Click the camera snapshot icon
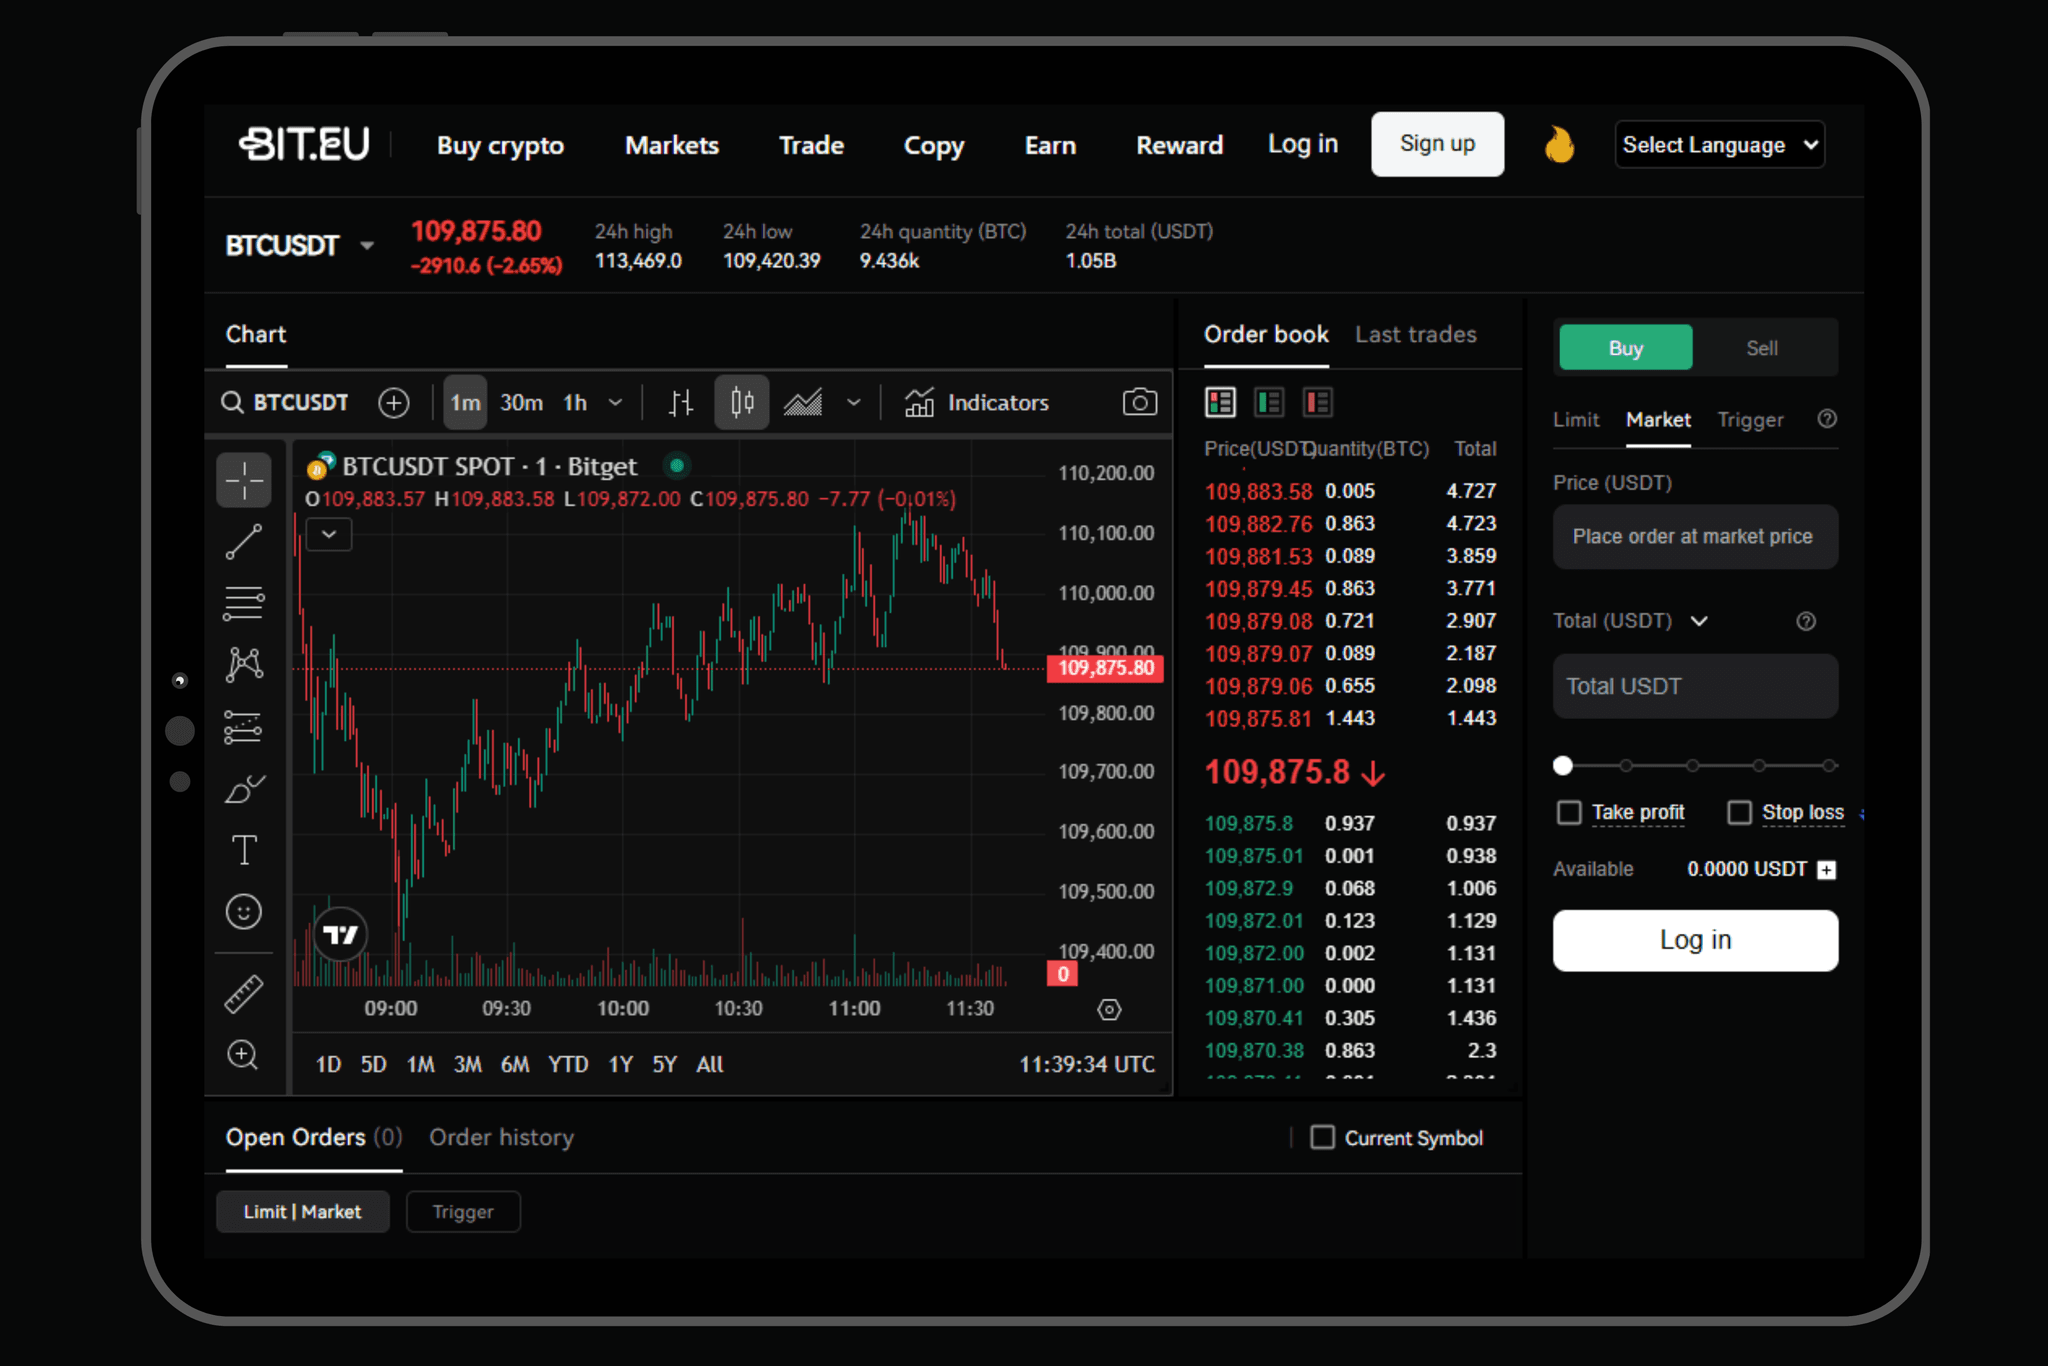 [x=1139, y=402]
